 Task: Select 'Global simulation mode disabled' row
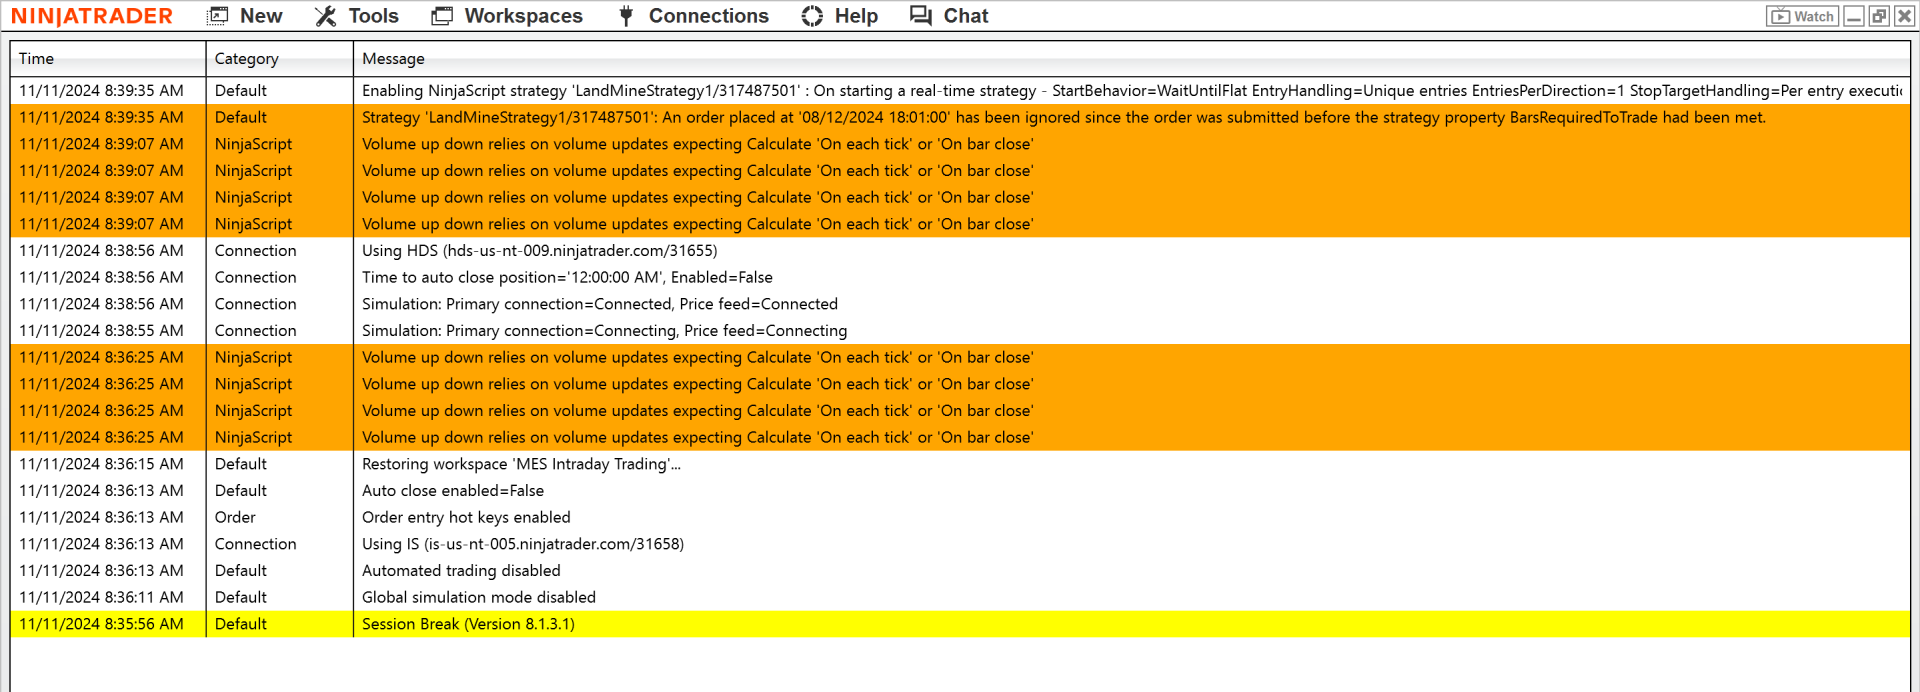tap(960, 597)
